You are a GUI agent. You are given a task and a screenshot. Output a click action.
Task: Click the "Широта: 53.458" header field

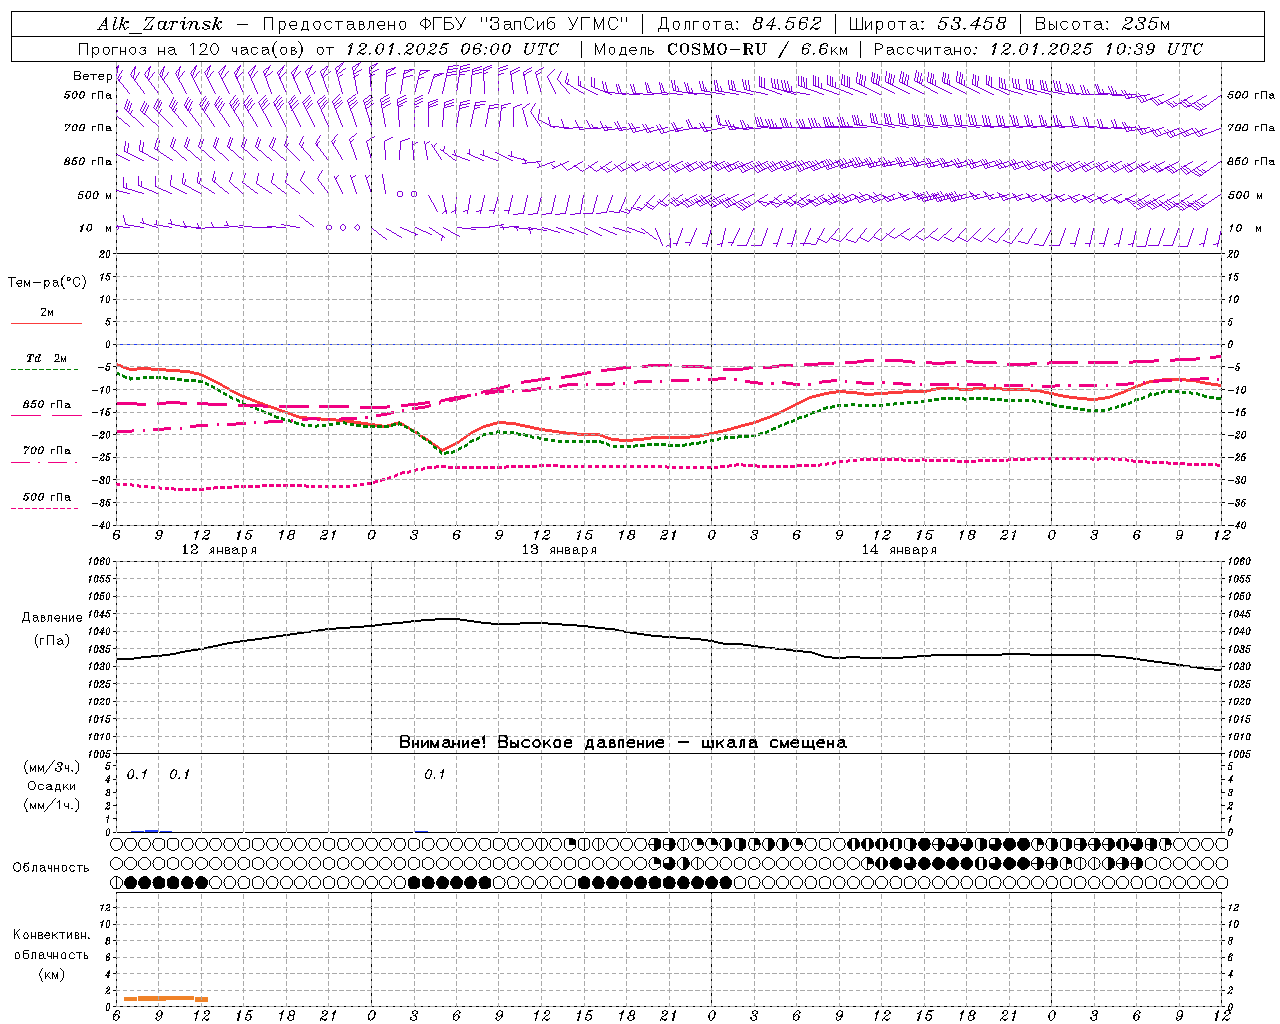(927, 24)
